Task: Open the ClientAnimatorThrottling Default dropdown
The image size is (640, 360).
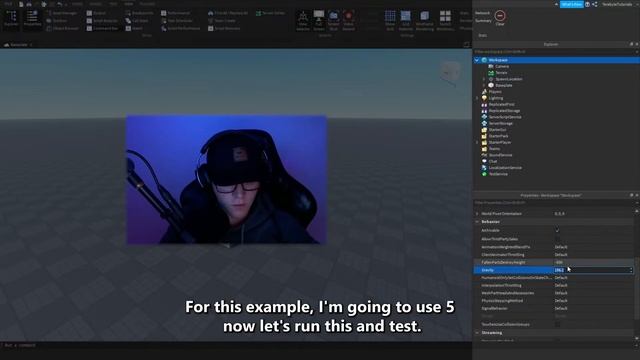Action: click(593, 255)
